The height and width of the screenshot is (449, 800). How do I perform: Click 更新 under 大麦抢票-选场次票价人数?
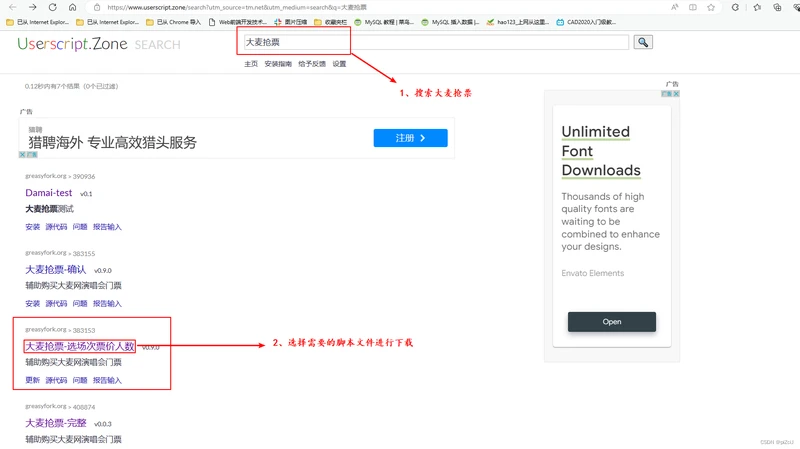(33, 380)
